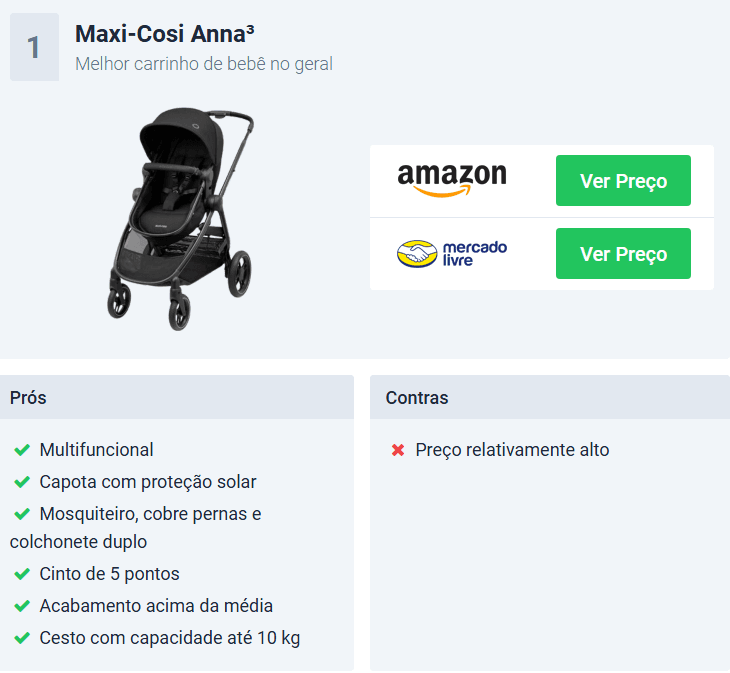Image resolution: width=730 pixels, height=673 pixels.
Task: Click the checkmark beside Capota com proteção solar
Action: 22,482
